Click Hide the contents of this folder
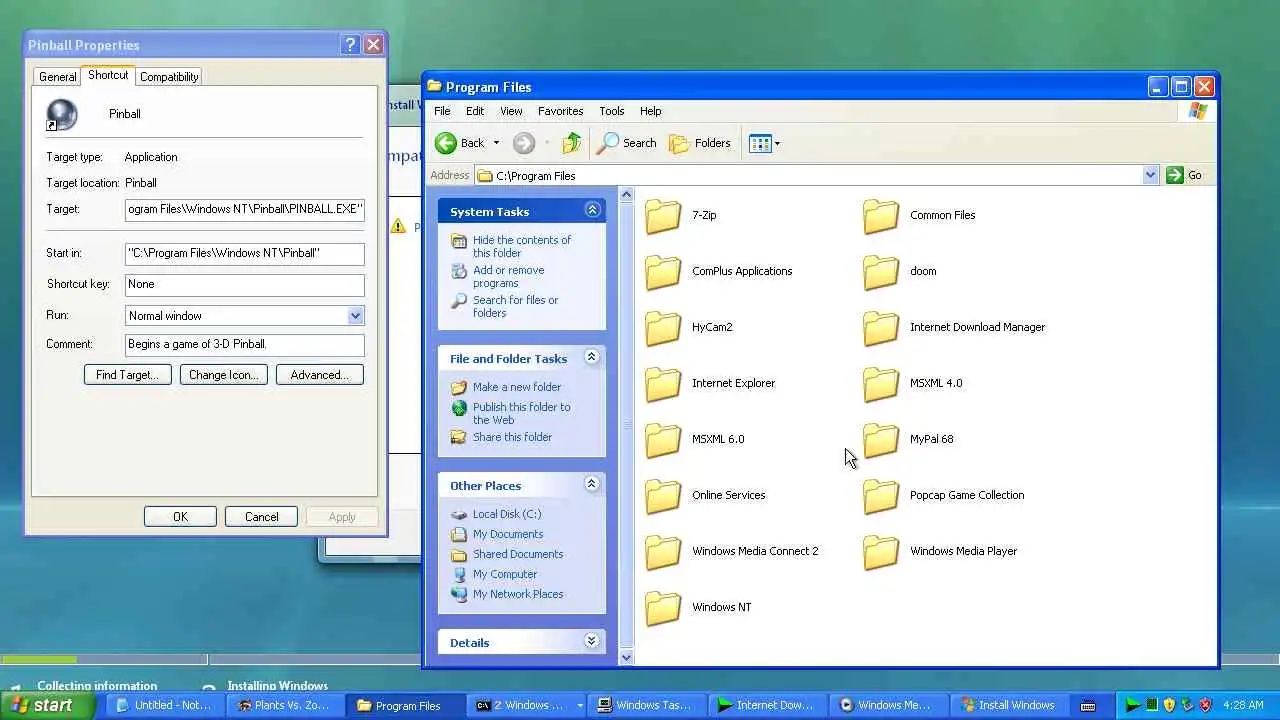Screen dimensions: 1280x720 click(521, 246)
